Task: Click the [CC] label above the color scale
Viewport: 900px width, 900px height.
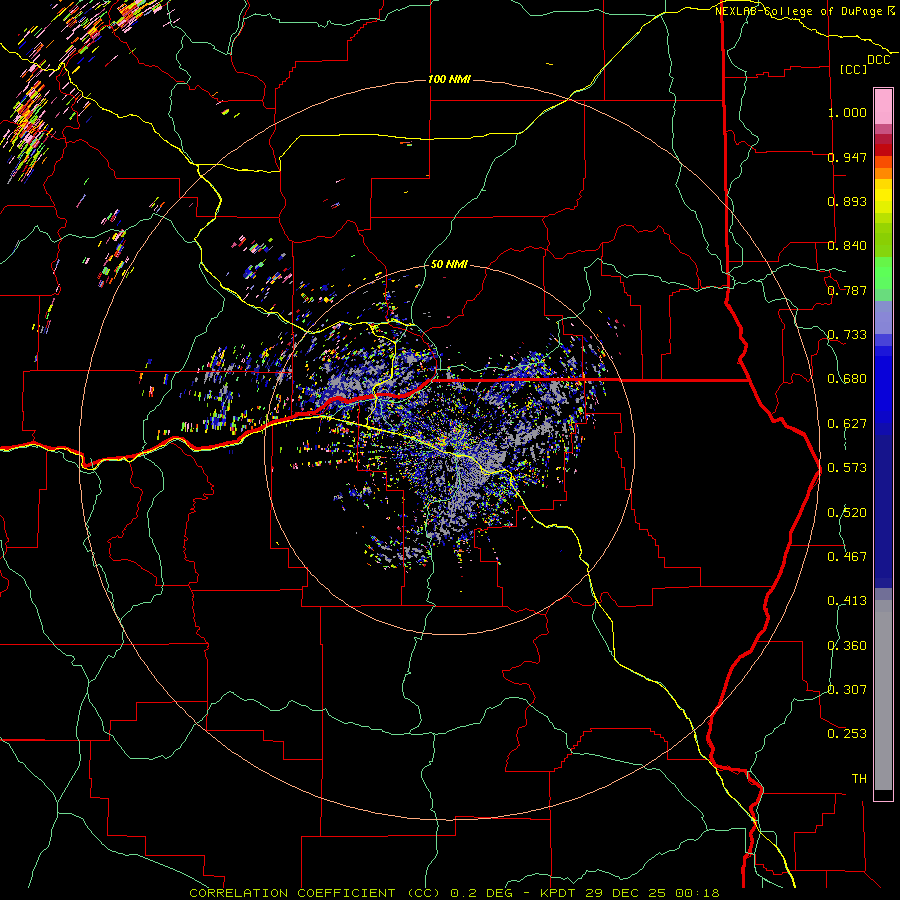Action: coord(854,69)
